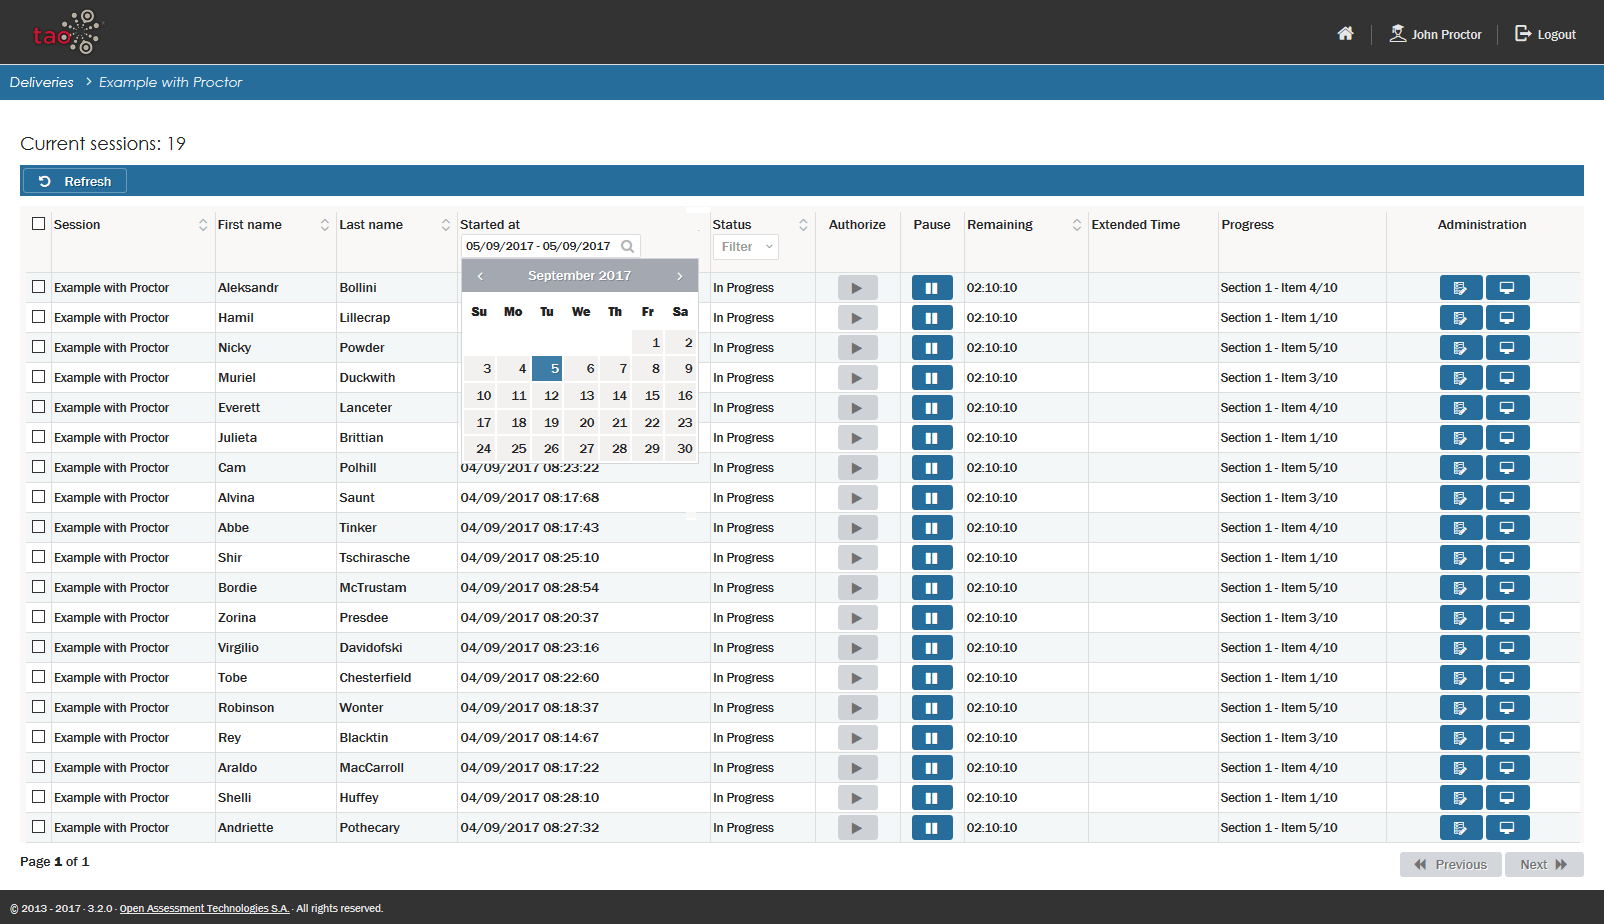The image size is (1604, 924).
Task: Click the Refresh button
Action: [x=75, y=181]
